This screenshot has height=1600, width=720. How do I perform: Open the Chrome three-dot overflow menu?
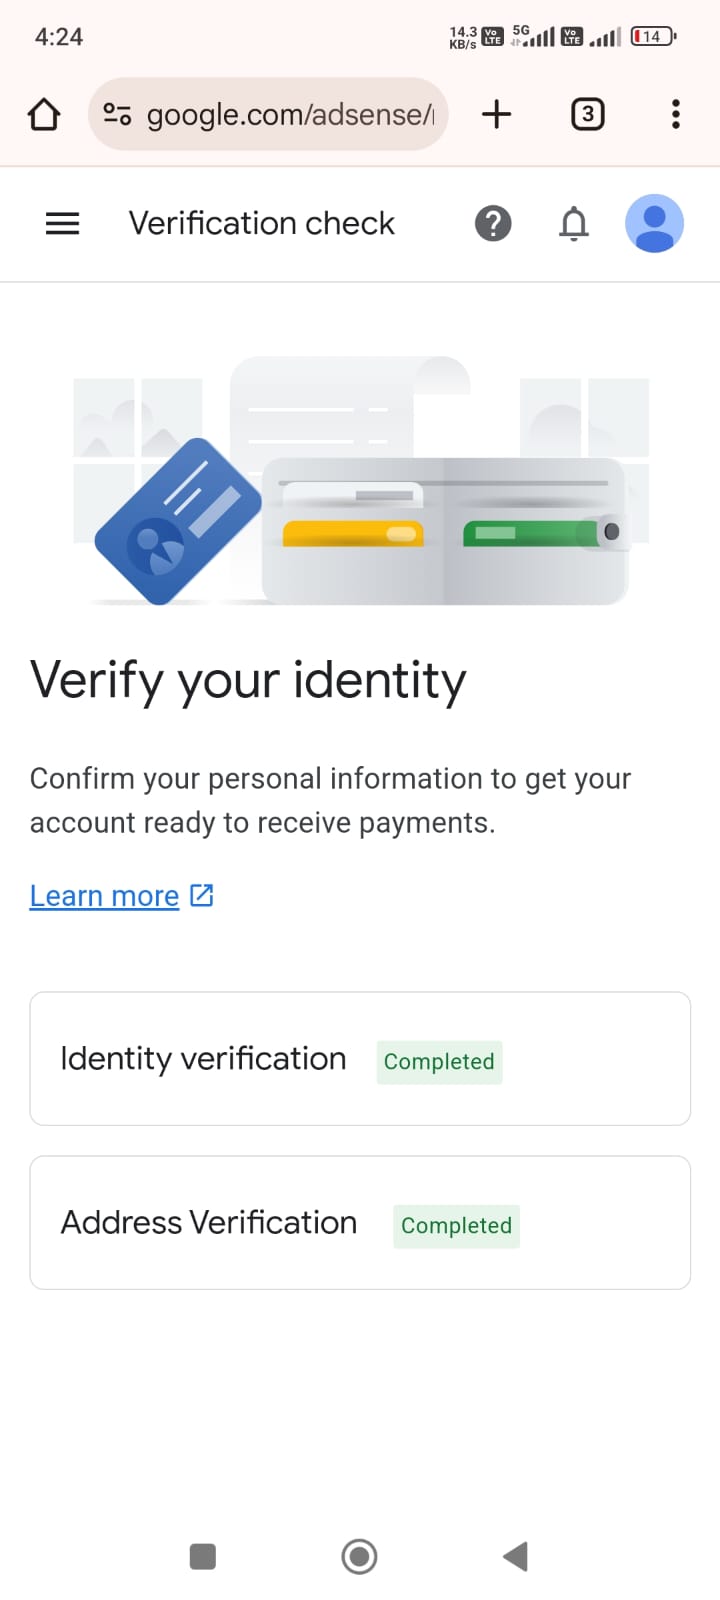(x=676, y=114)
